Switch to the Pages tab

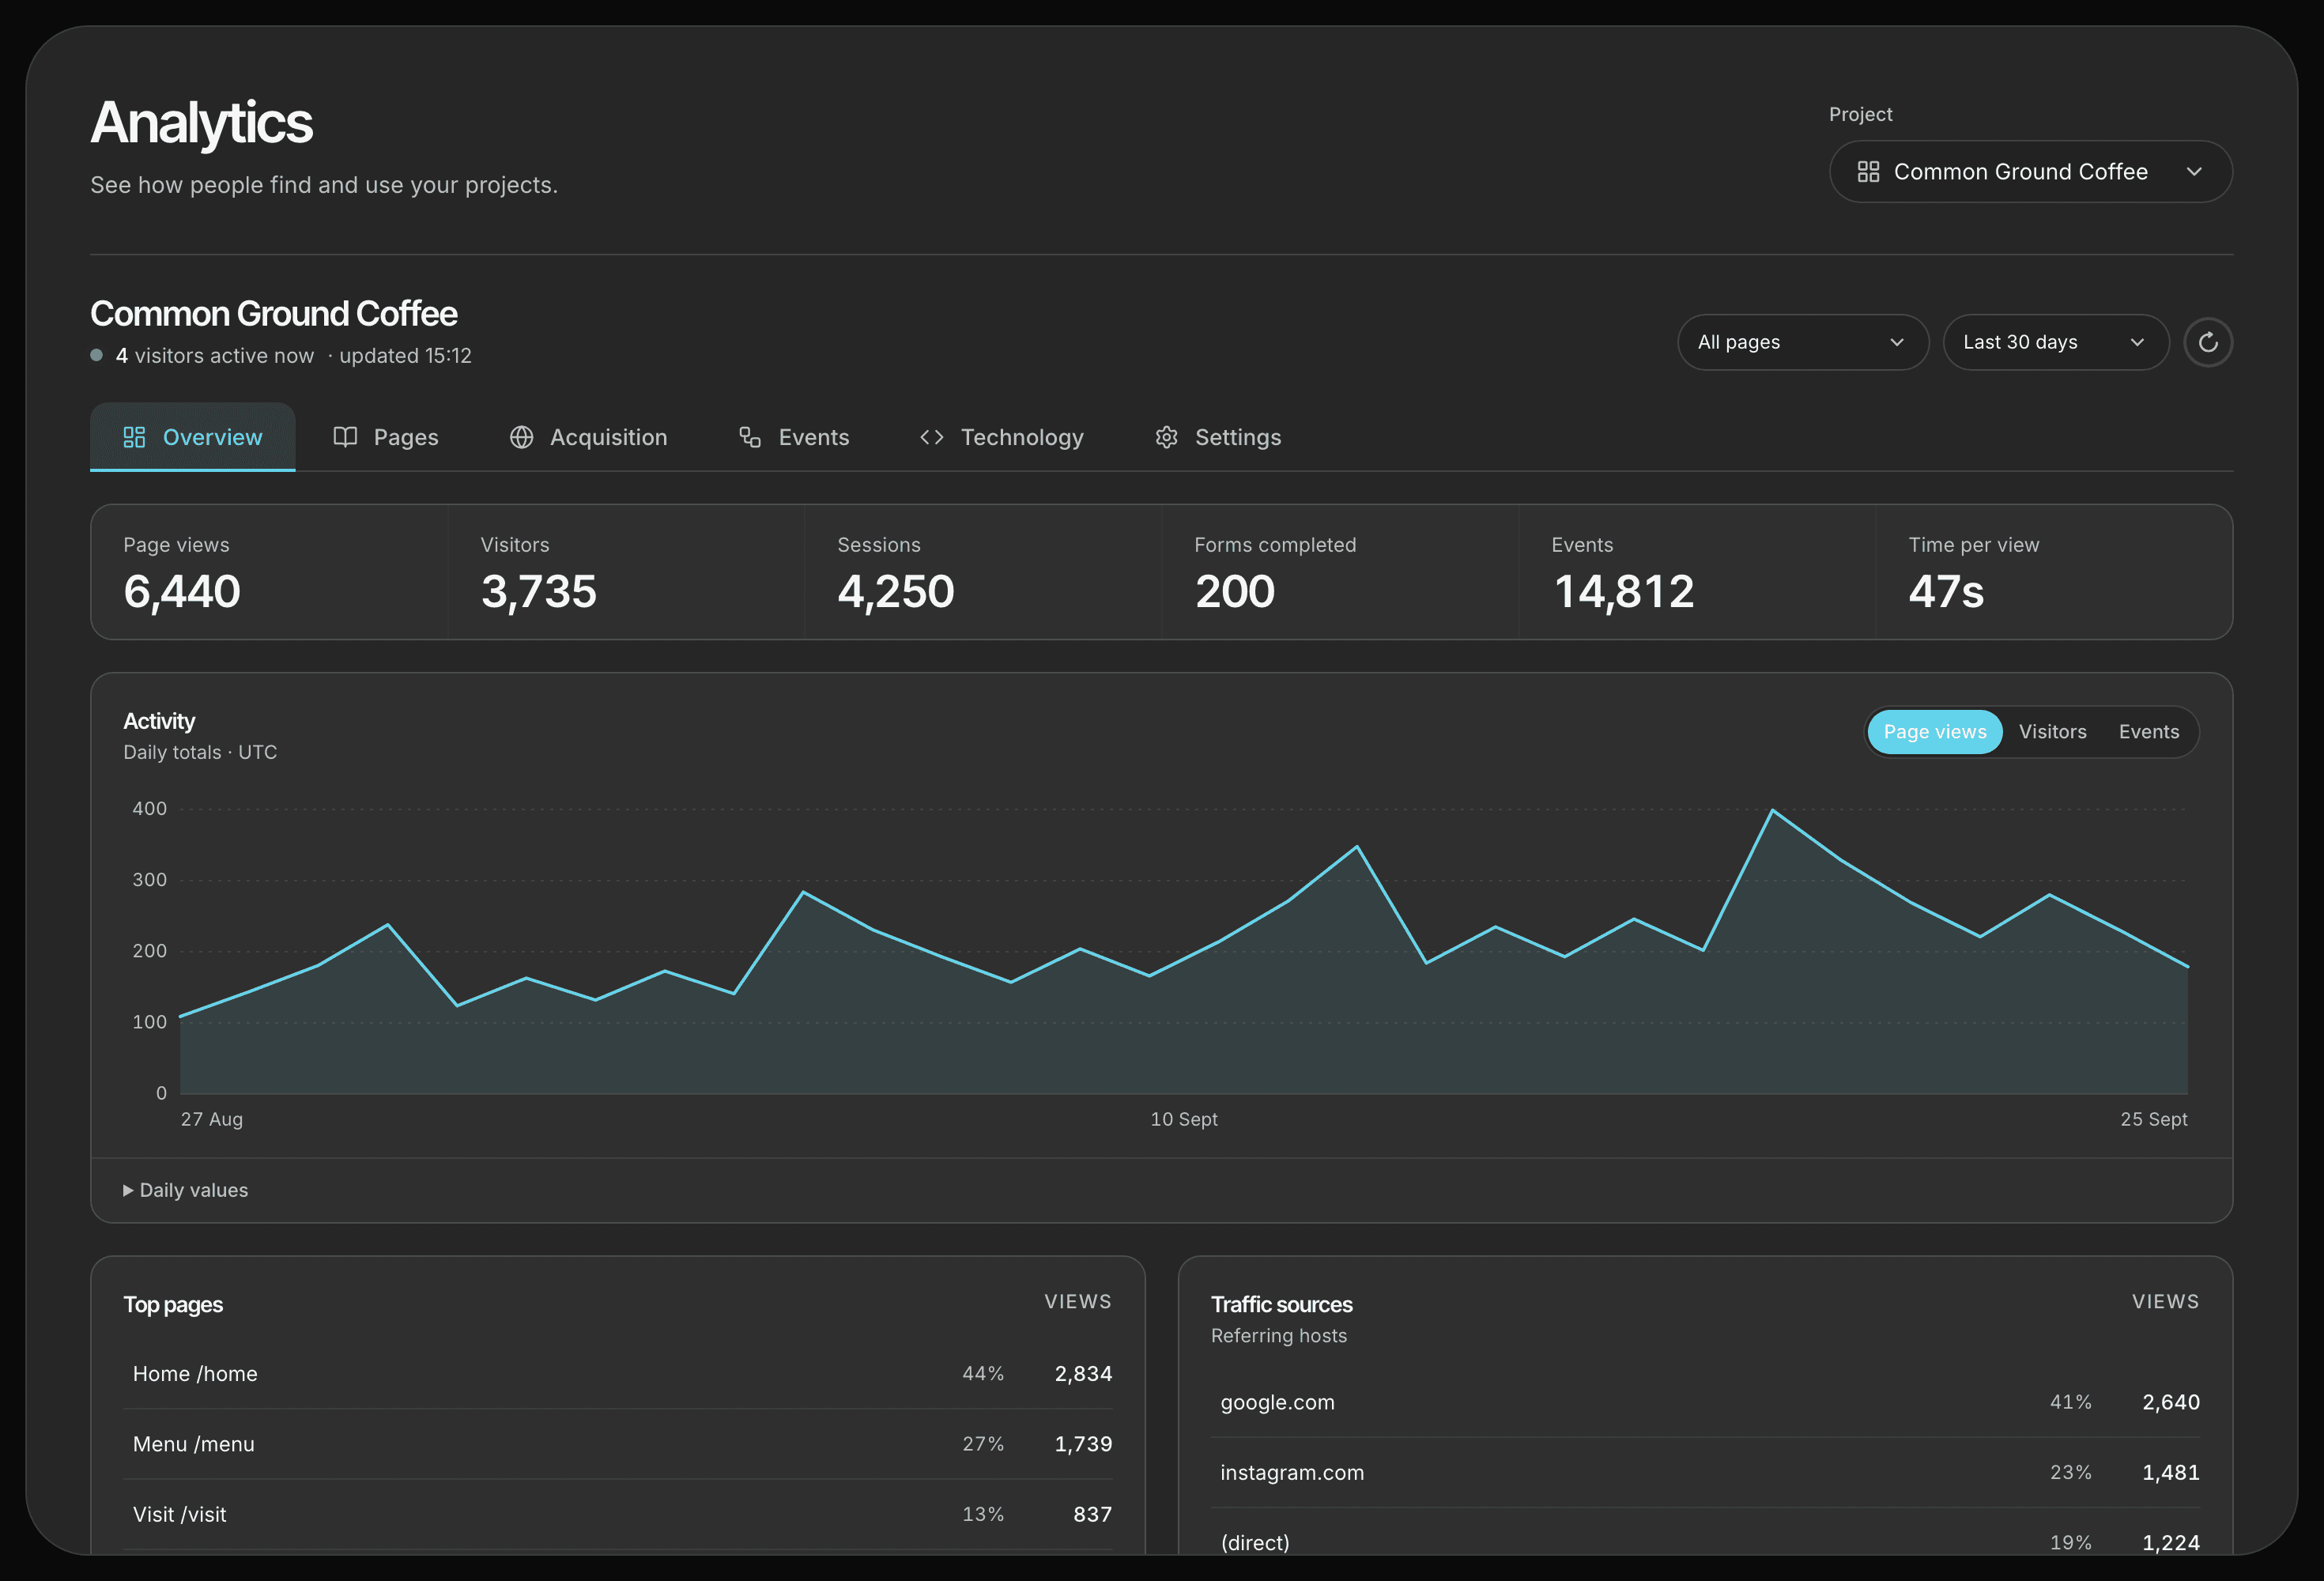(x=386, y=437)
